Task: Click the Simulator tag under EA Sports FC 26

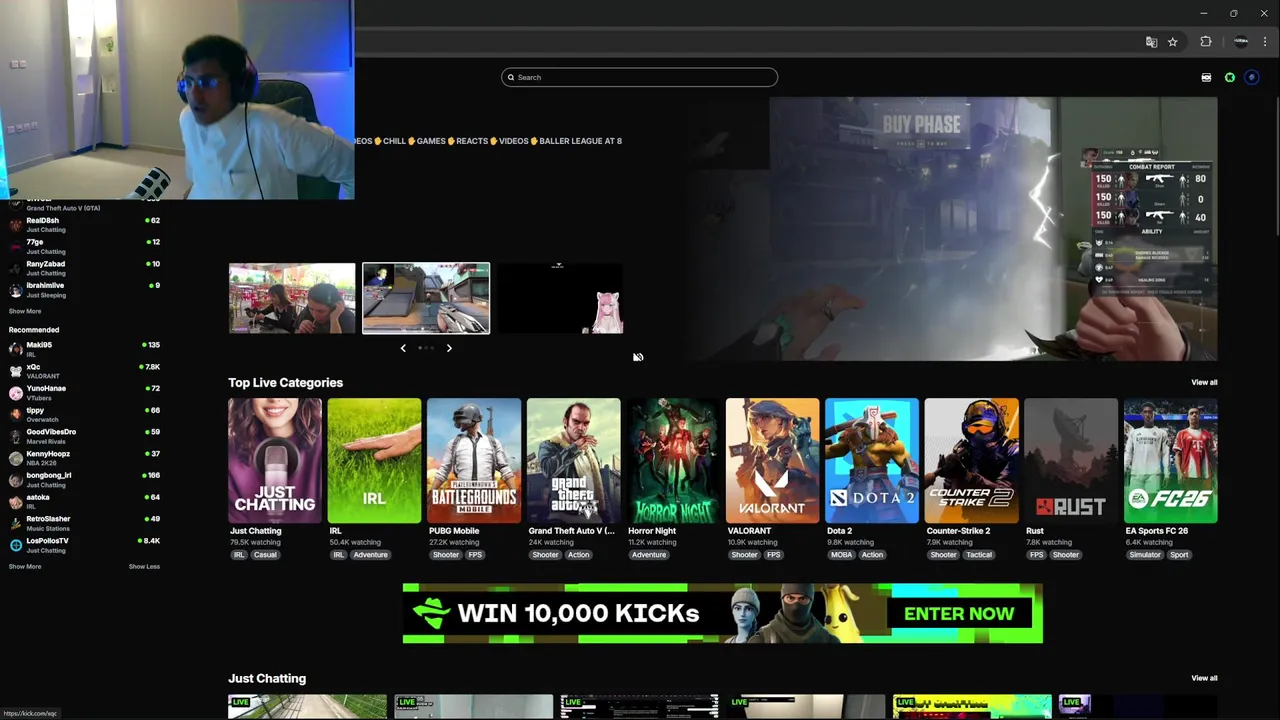Action: pyautogui.click(x=1145, y=555)
